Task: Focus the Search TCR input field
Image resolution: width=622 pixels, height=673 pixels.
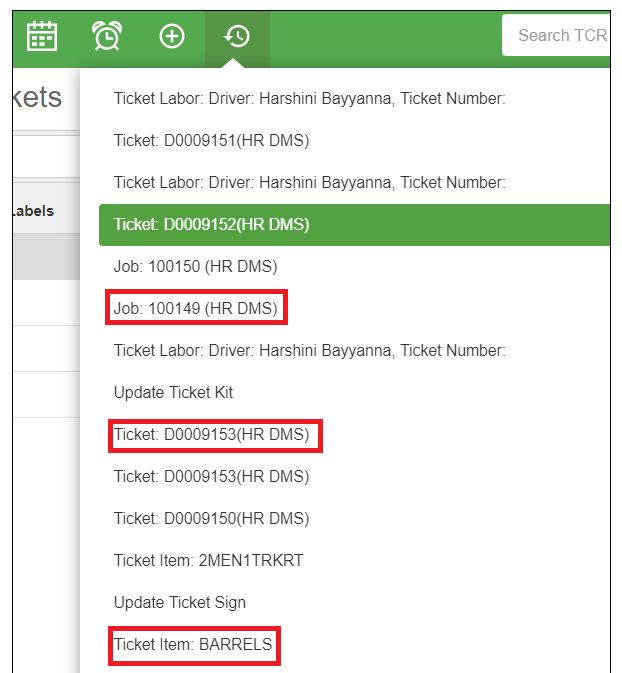Action: tap(560, 36)
